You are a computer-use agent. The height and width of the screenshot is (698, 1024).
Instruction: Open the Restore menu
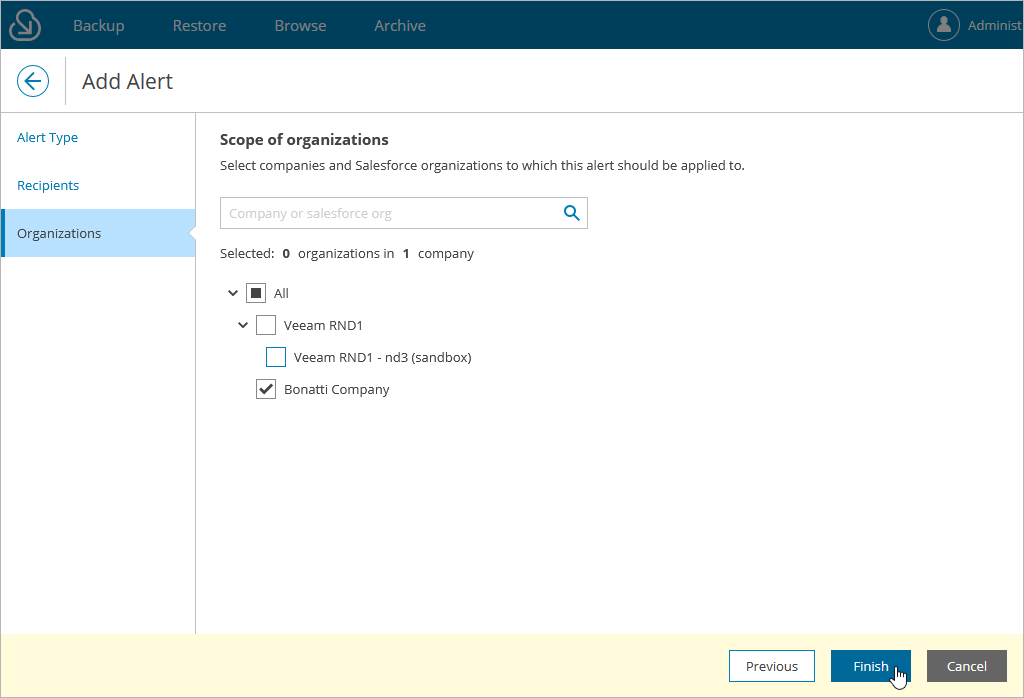pyautogui.click(x=199, y=26)
